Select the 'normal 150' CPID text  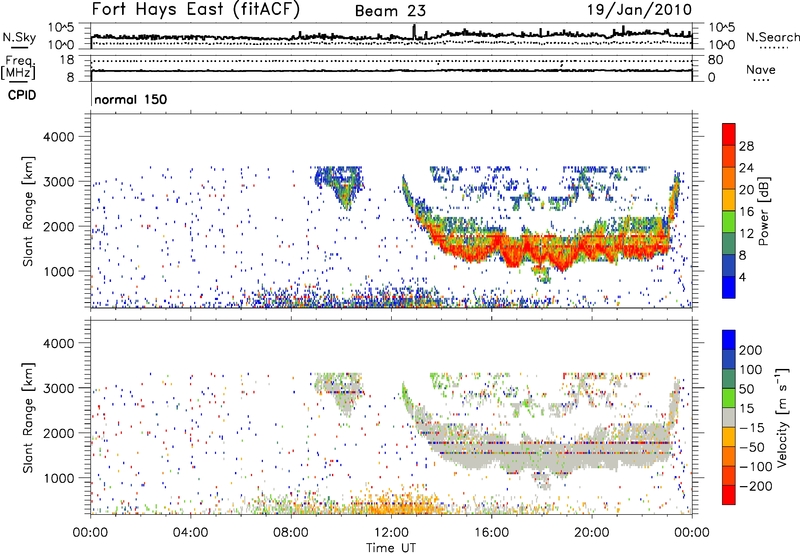[x=131, y=99]
